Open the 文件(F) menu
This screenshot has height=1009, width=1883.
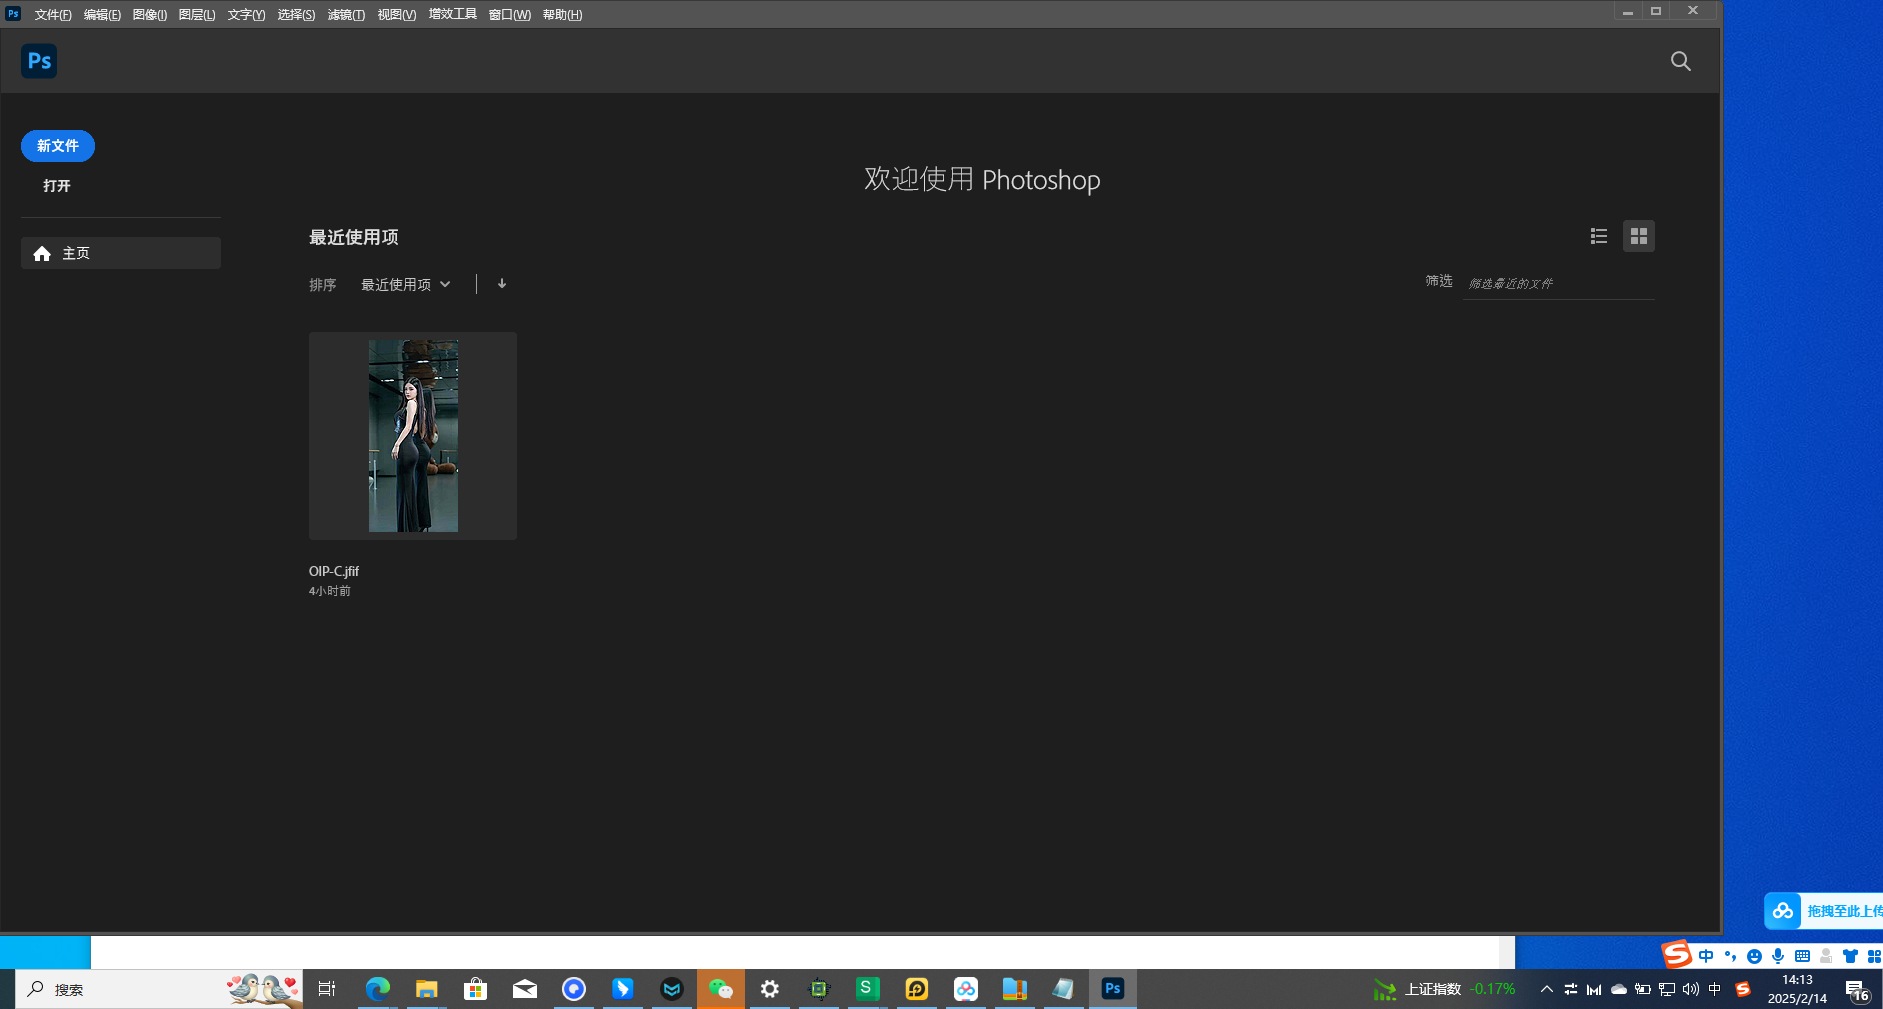pos(53,15)
